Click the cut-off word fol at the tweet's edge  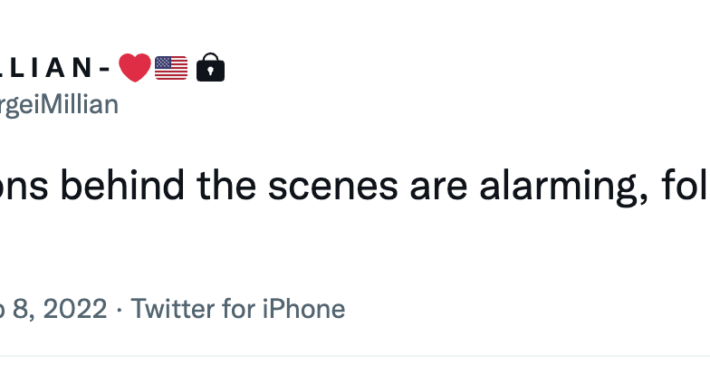[686, 185]
